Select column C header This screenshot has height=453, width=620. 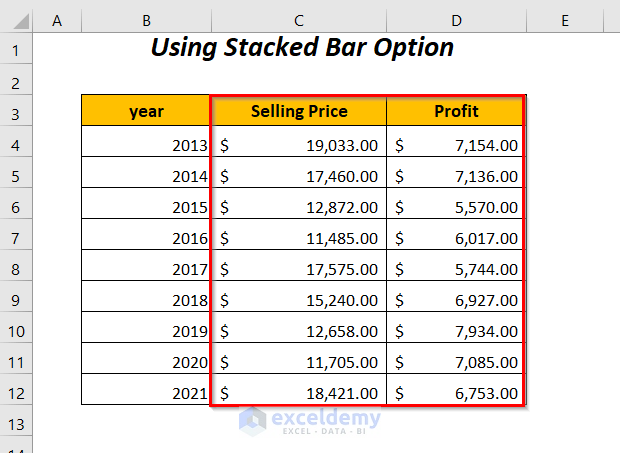[x=298, y=20]
